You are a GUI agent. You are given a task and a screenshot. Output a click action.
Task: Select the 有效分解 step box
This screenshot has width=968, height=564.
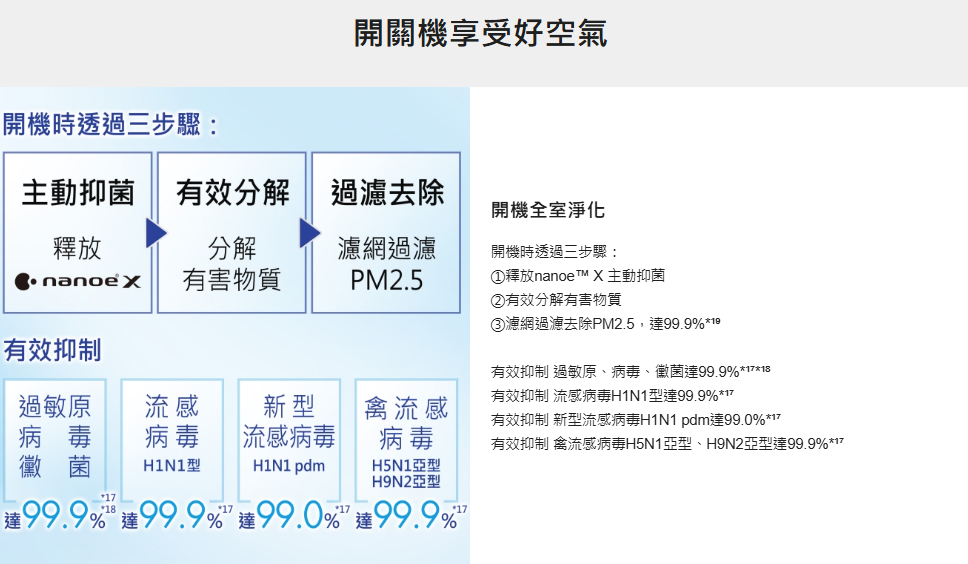point(232,232)
